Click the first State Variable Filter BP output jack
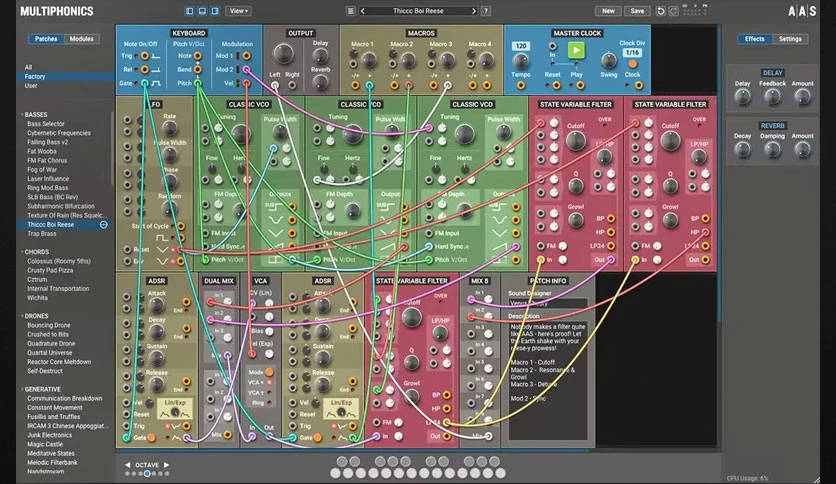This screenshot has height=484, width=836. (x=611, y=219)
